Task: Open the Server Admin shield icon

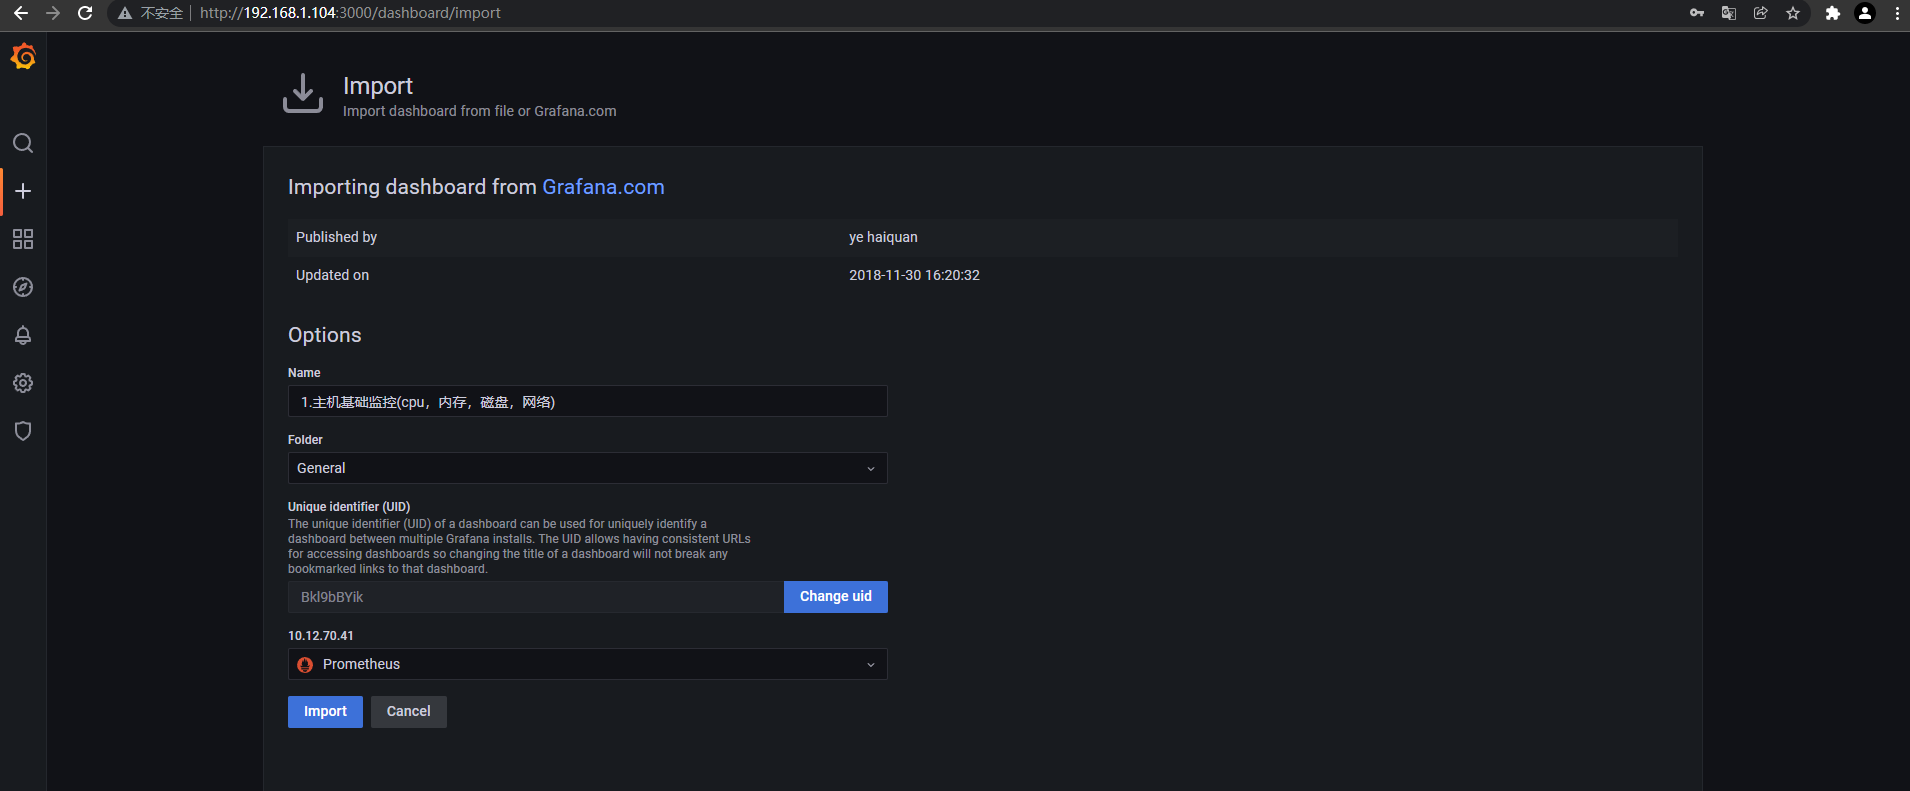Action: pos(23,431)
